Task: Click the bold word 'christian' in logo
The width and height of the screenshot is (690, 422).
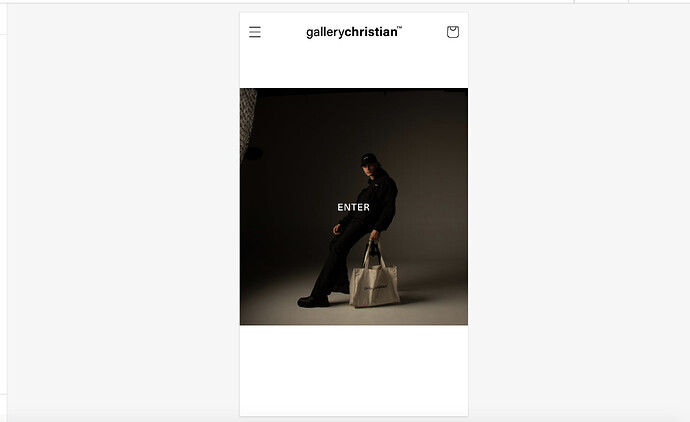Action: point(371,32)
